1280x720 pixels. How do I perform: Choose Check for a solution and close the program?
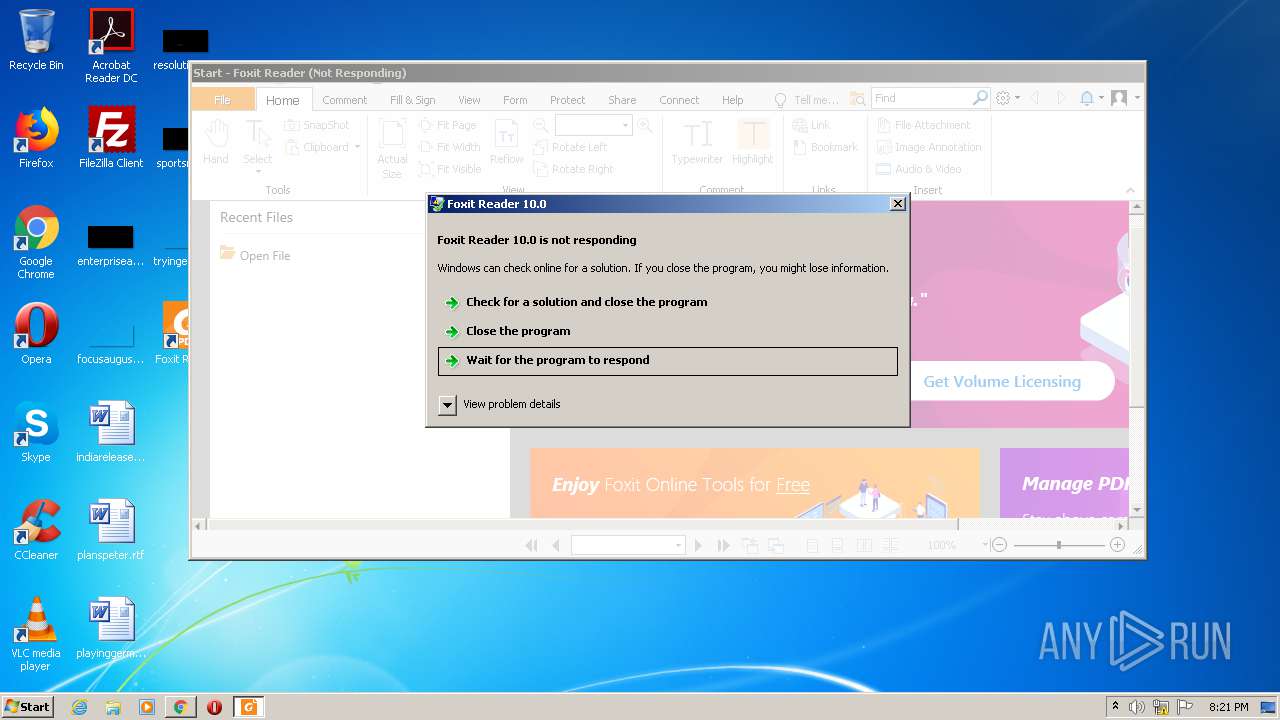pos(668,302)
